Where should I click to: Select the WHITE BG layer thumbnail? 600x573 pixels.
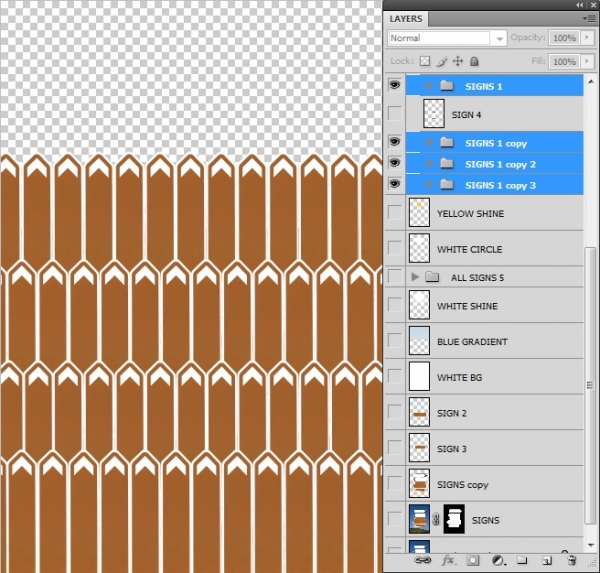click(419, 377)
